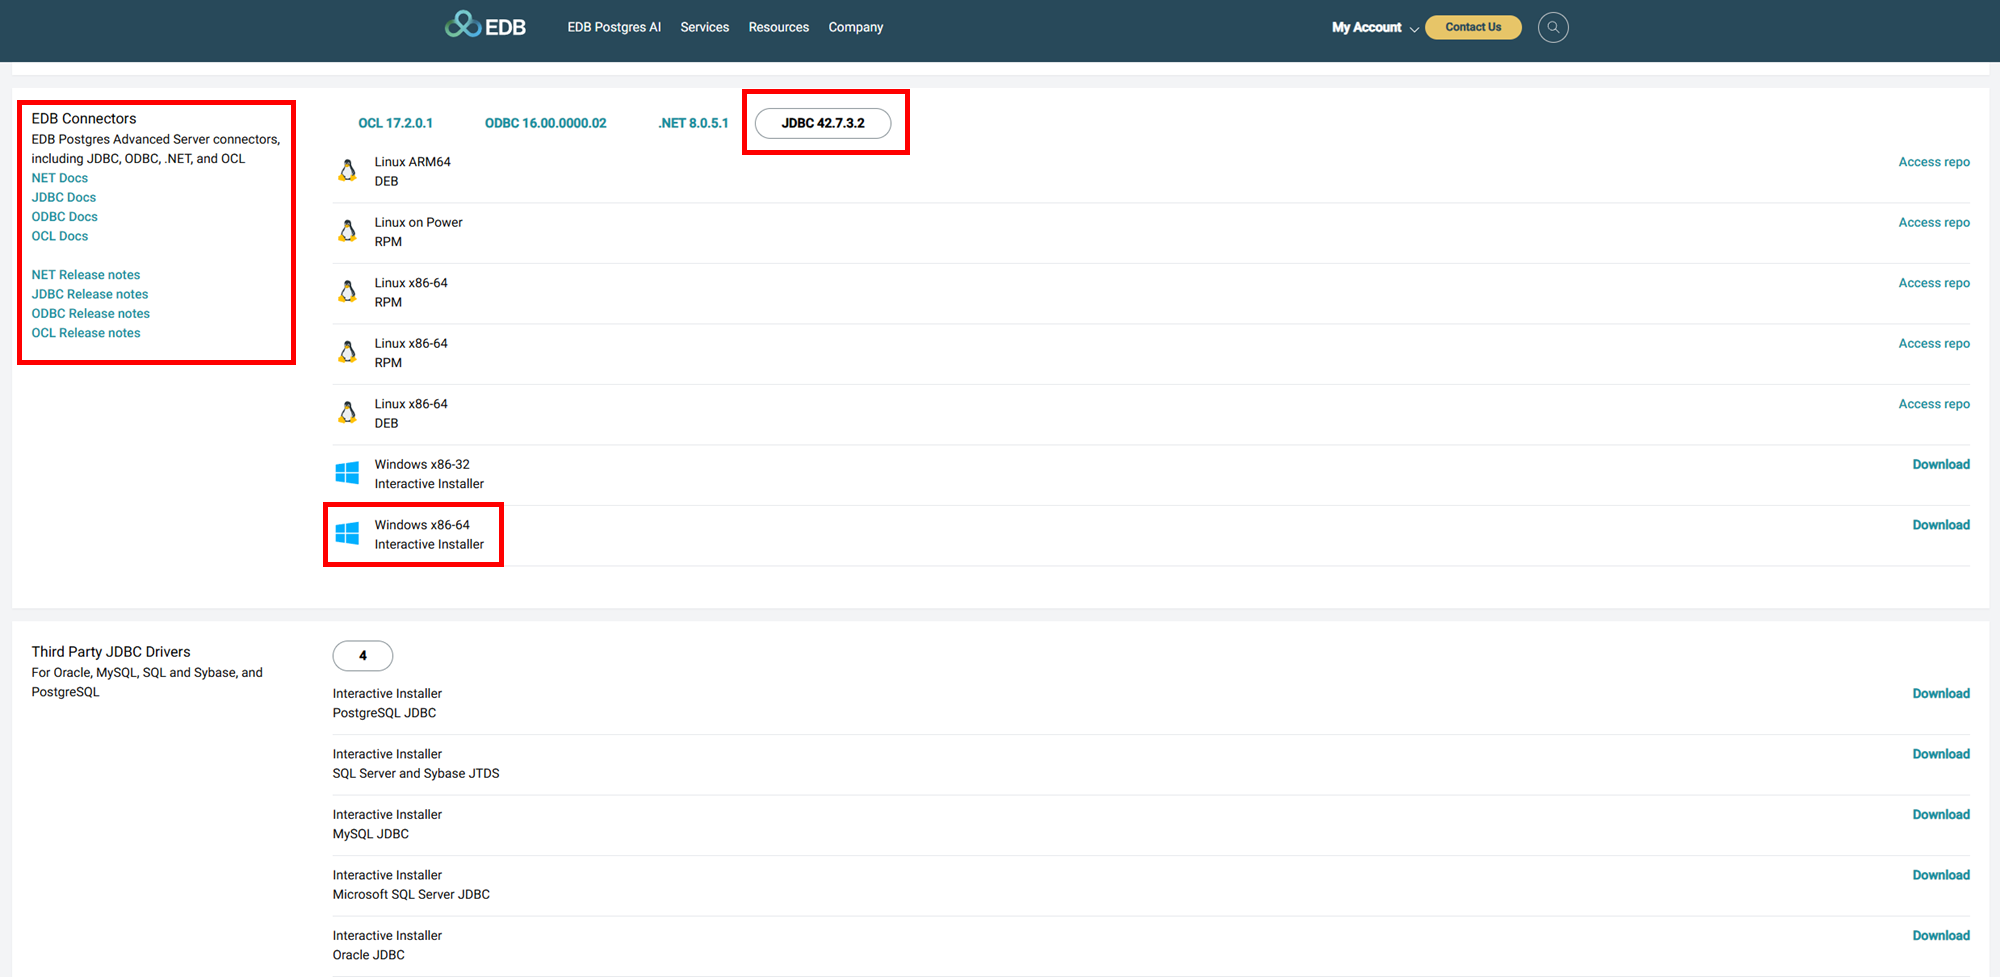
Task: Open ODBC Docs link
Action: pos(64,216)
